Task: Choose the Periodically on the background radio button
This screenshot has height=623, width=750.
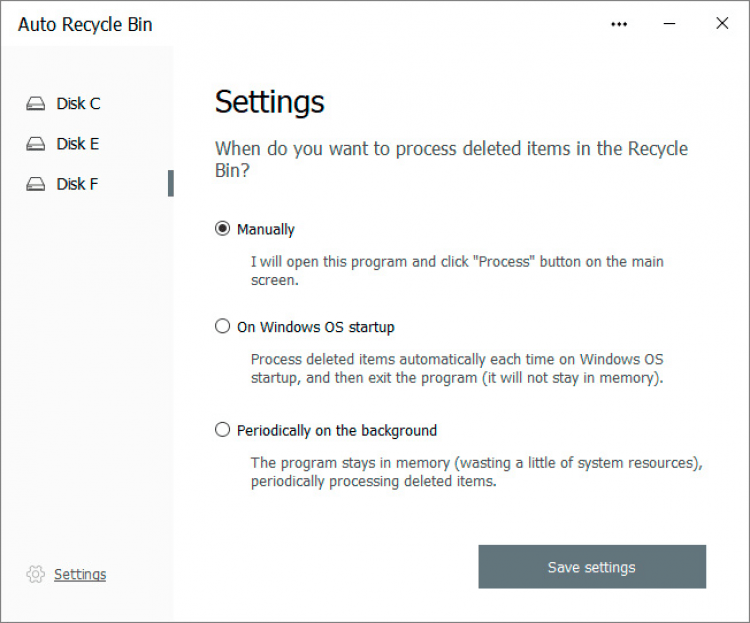Action: tap(223, 430)
